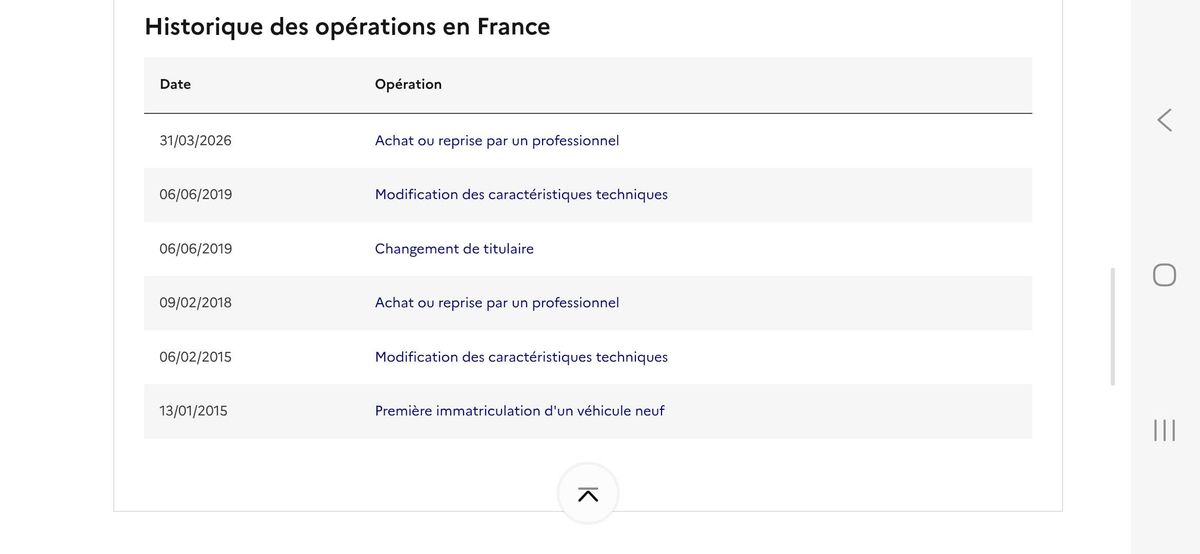Click 'Historique des opérations en France' heading
This screenshot has width=1200, height=554.
pyautogui.click(x=347, y=27)
